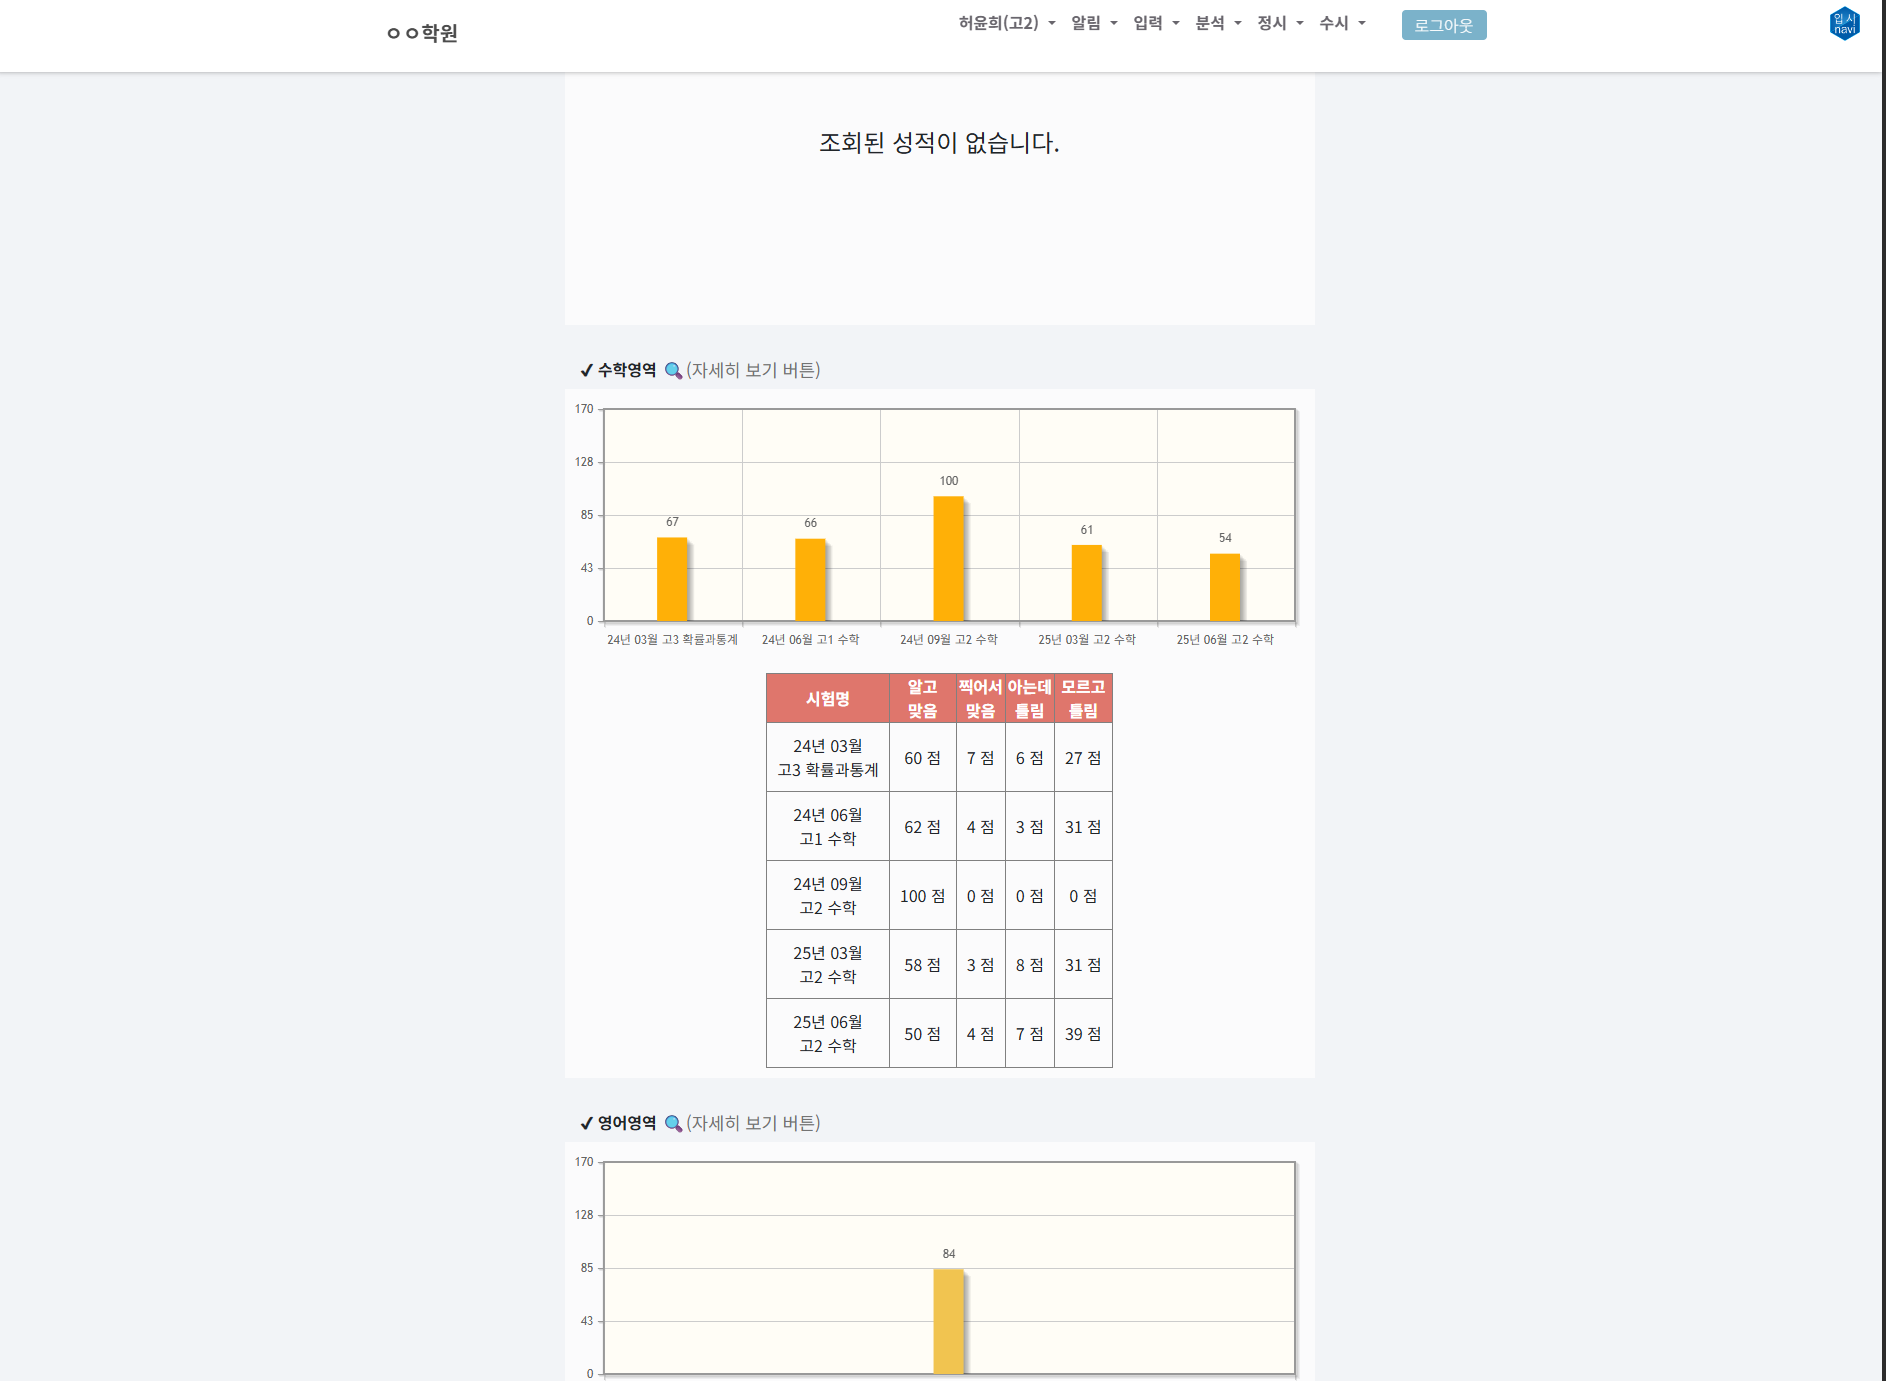This screenshot has height=1381, width=1886.
Task: Go to the ㅇㅇ학원 home link
Action: tap(422, 33)
